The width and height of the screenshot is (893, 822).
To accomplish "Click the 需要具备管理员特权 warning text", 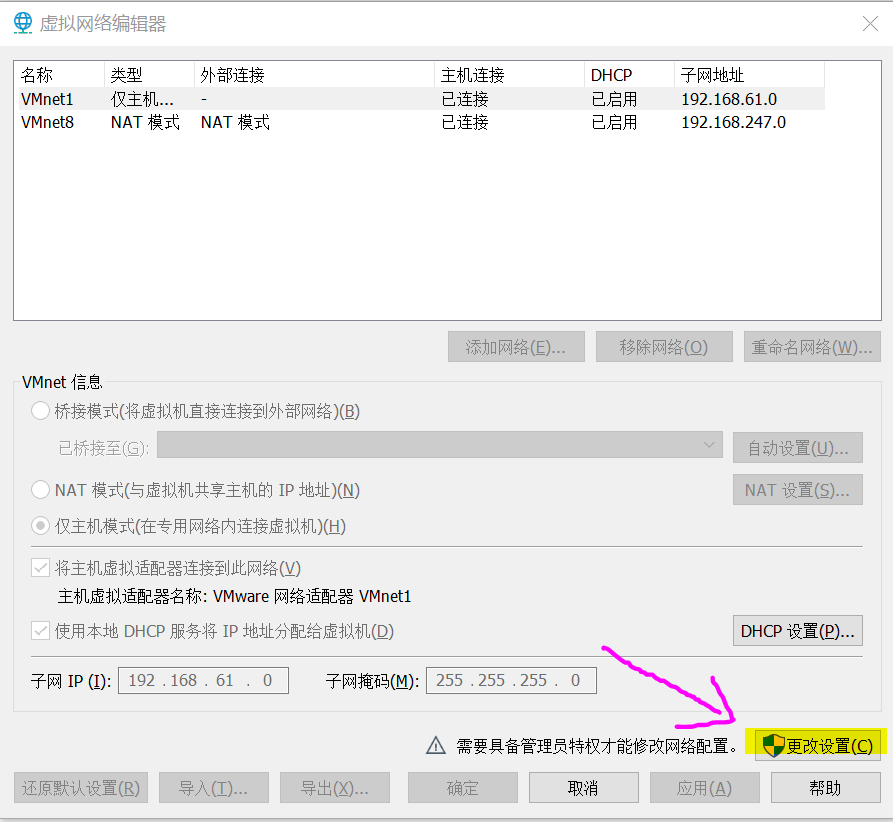I will point(597,745).
